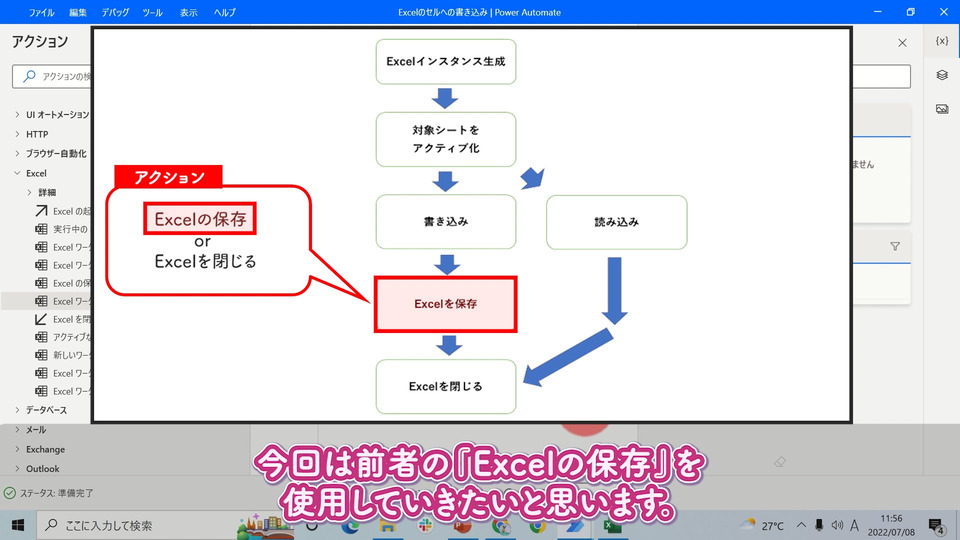Select the Excel を閉じる action
Viewport: 960px width, 540px height.
61,319
